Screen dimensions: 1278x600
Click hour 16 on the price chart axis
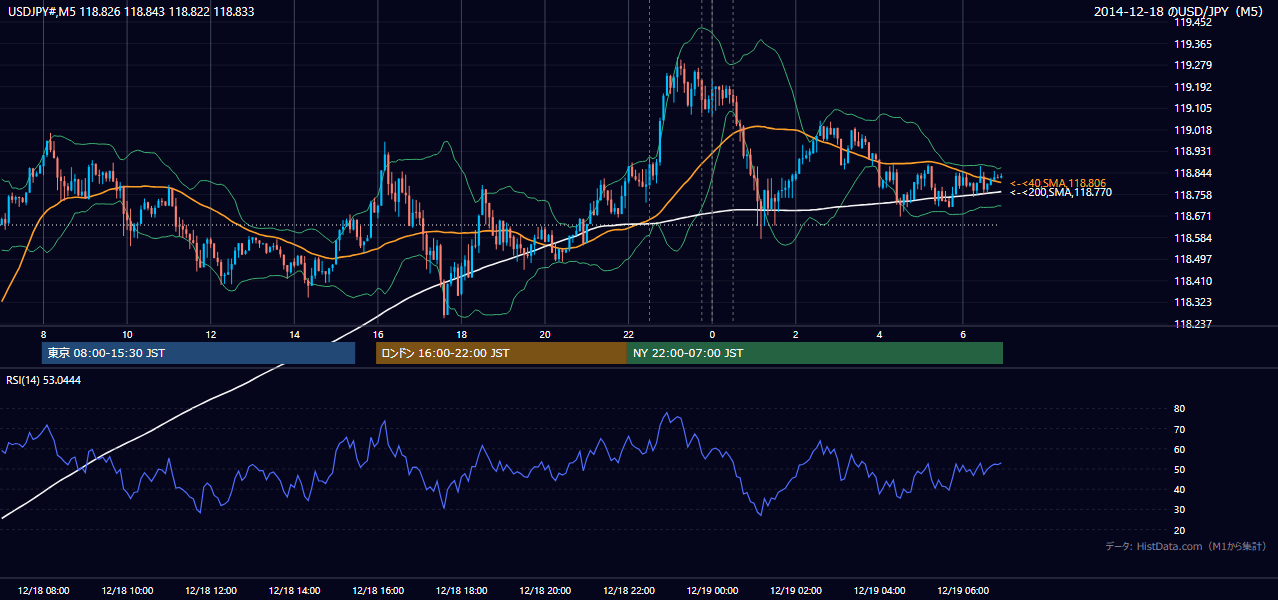(x=378, y=333)
